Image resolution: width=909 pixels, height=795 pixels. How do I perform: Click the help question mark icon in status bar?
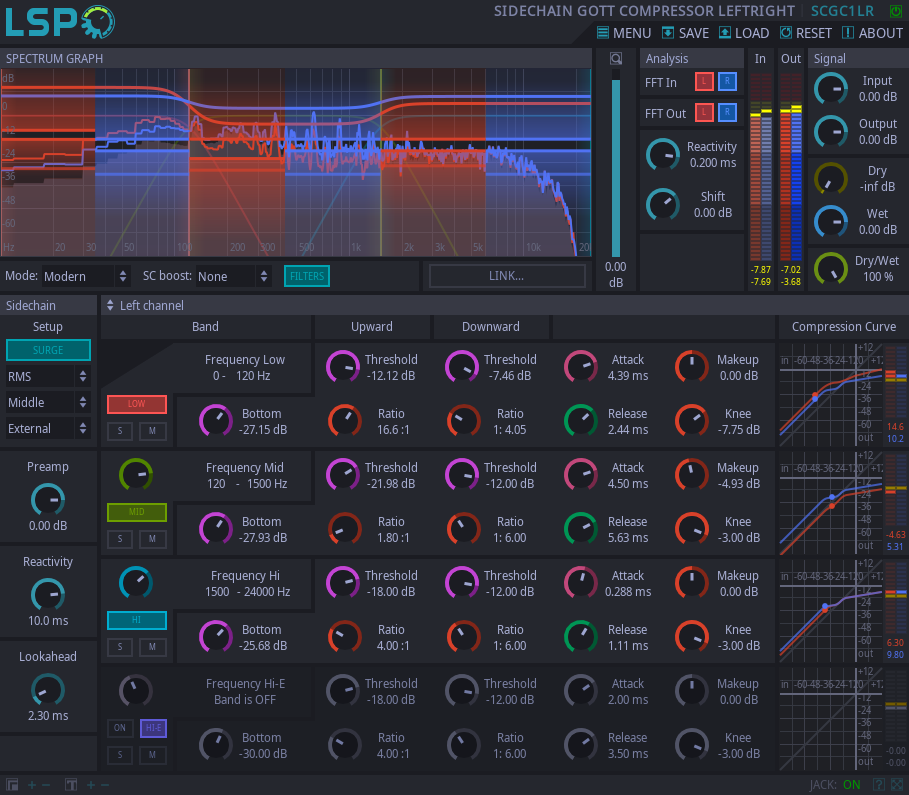pyautogui.click(x=879, y=785)
